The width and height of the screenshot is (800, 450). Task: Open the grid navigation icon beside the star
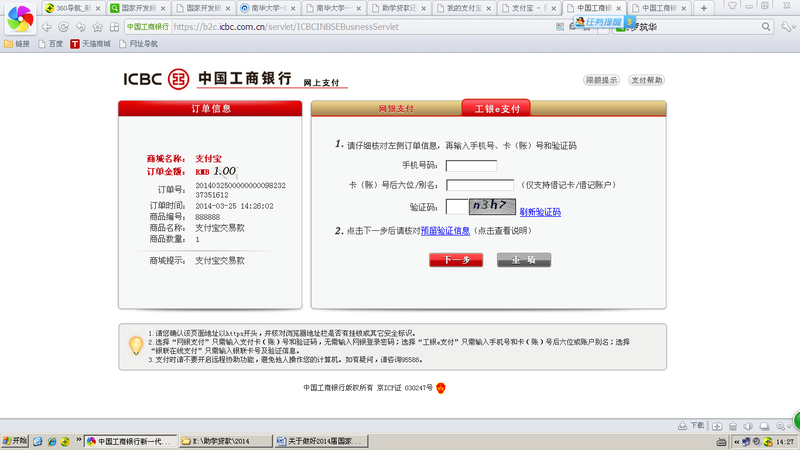click(x=114, y=27)
